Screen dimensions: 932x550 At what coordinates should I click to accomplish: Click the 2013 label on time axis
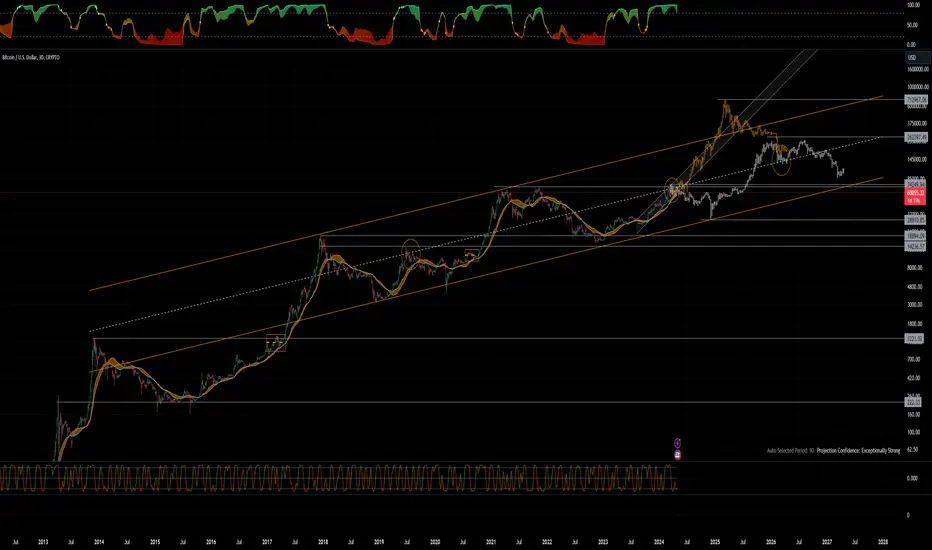coord(43,542)
